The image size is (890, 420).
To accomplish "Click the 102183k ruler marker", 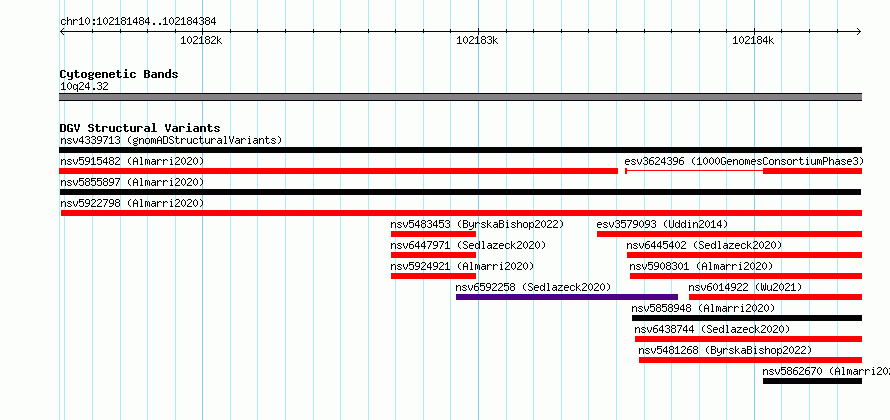I will pyautogui.click(x=477, y=40).
